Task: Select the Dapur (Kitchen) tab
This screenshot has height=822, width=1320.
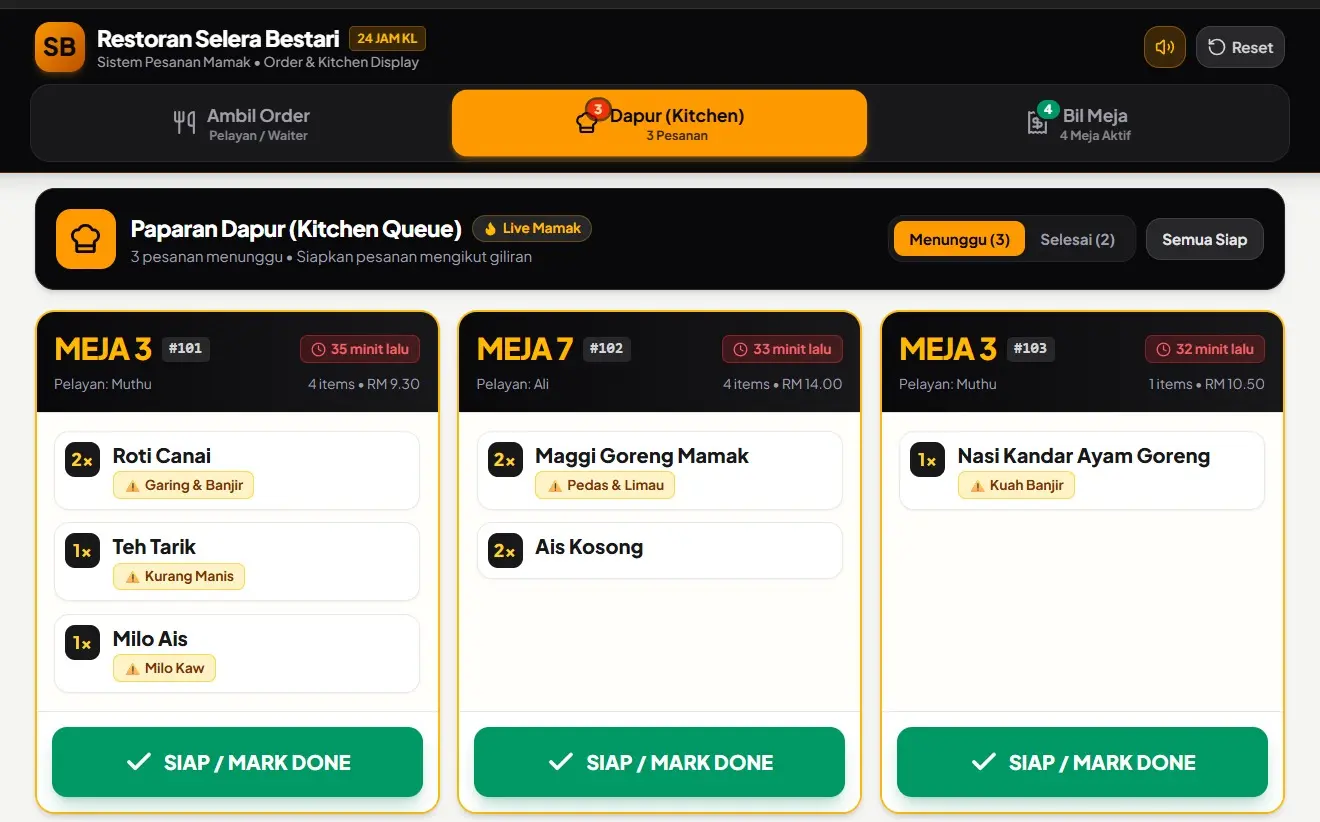Action: [x=659, y=123]
